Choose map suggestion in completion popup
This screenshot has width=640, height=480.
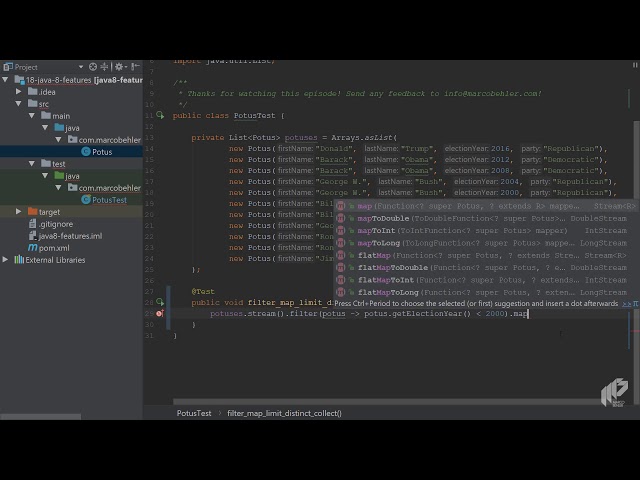tap(487, 207)
